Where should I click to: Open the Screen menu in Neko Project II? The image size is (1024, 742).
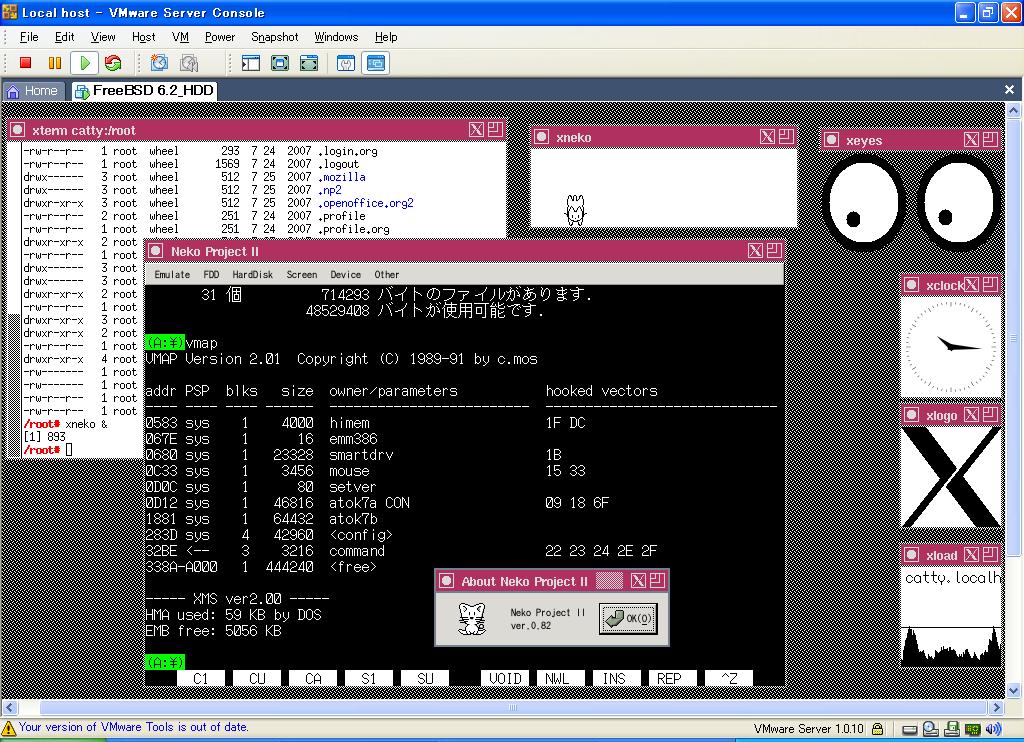pos(302,274)
